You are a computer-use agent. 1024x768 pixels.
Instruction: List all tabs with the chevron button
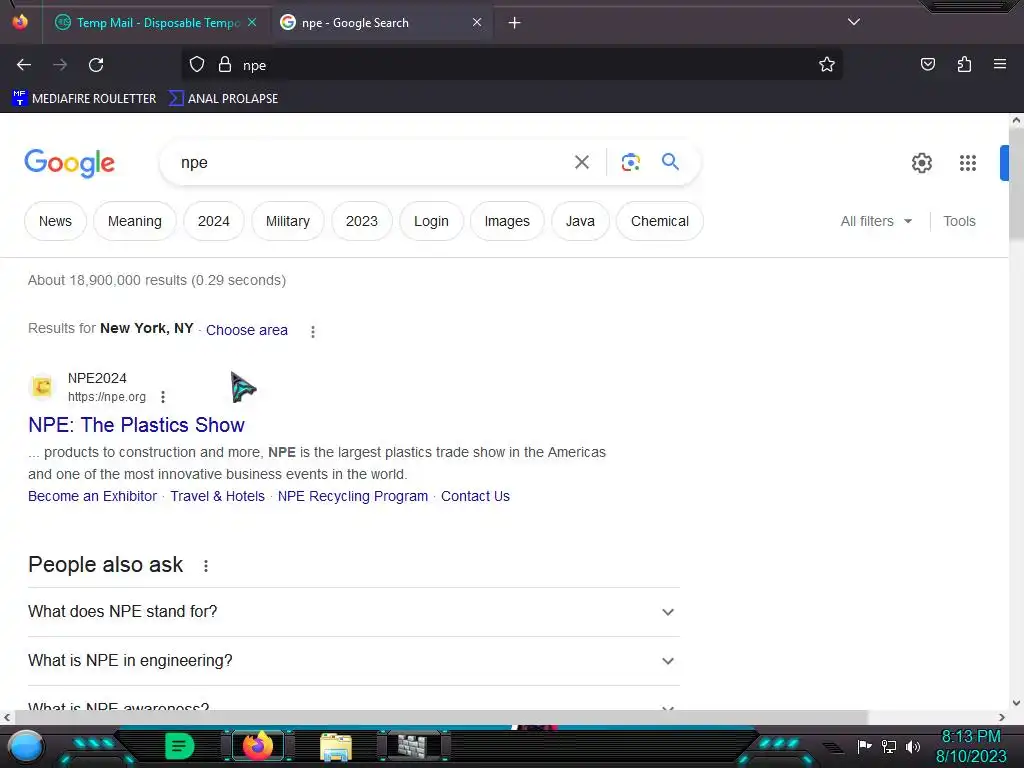(854, 22)
